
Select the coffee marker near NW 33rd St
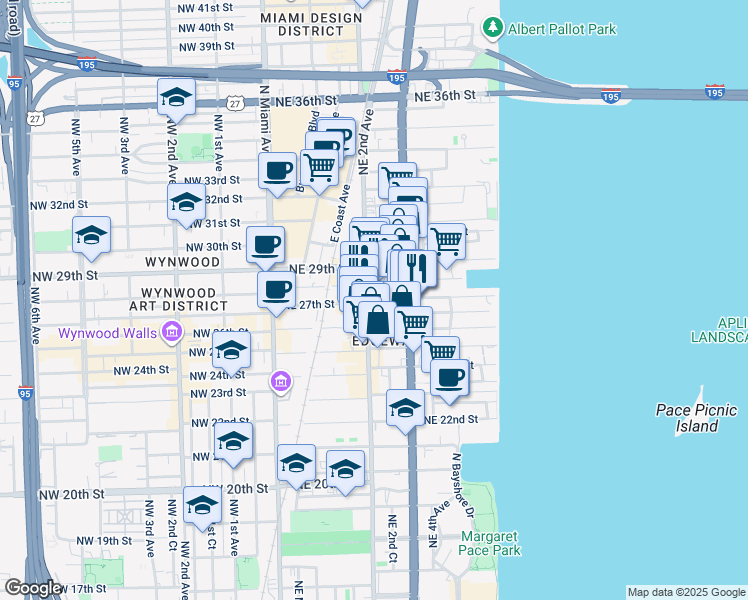(x=277, y=168)
